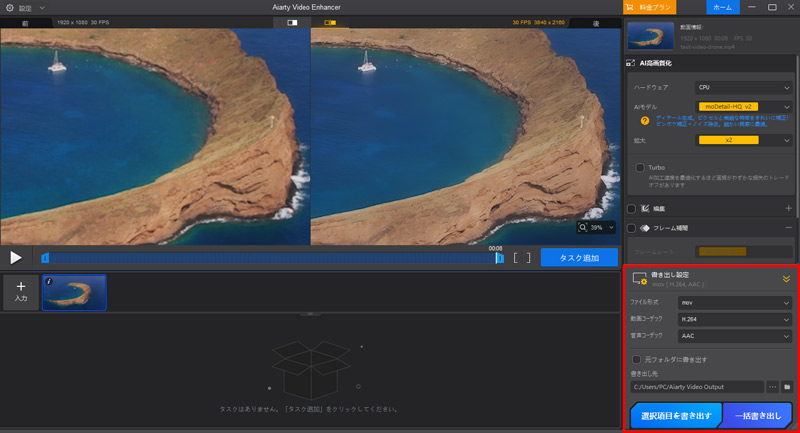The image size is (800, 433).
Task: Add input file with plus button
Action: tap(21, 292)
